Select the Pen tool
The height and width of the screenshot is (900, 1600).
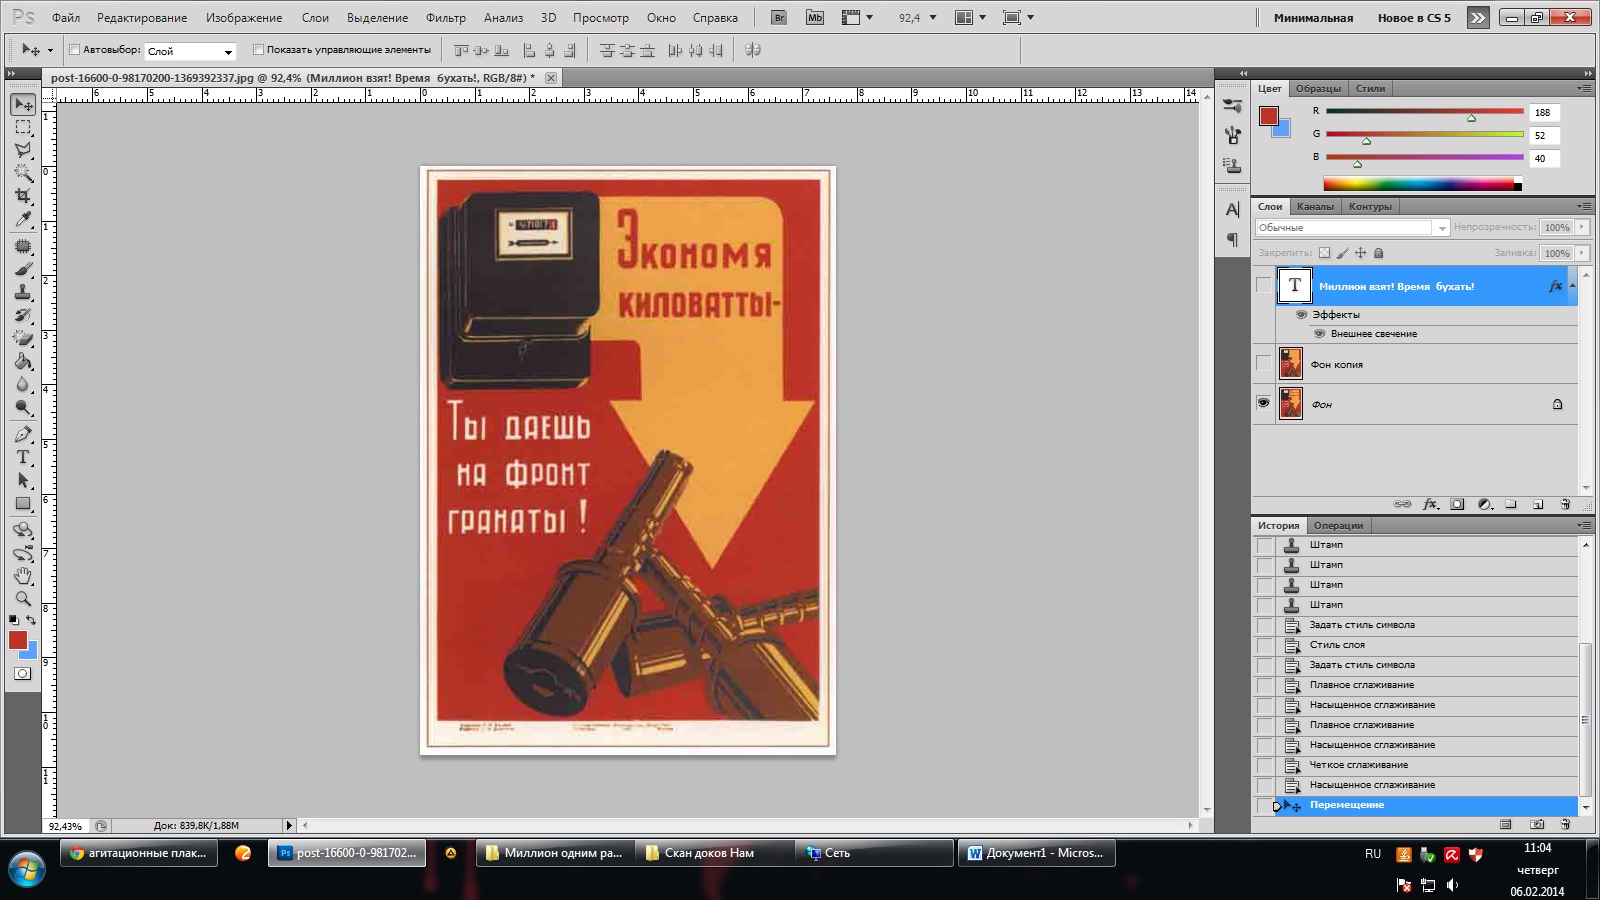point(23,434)
